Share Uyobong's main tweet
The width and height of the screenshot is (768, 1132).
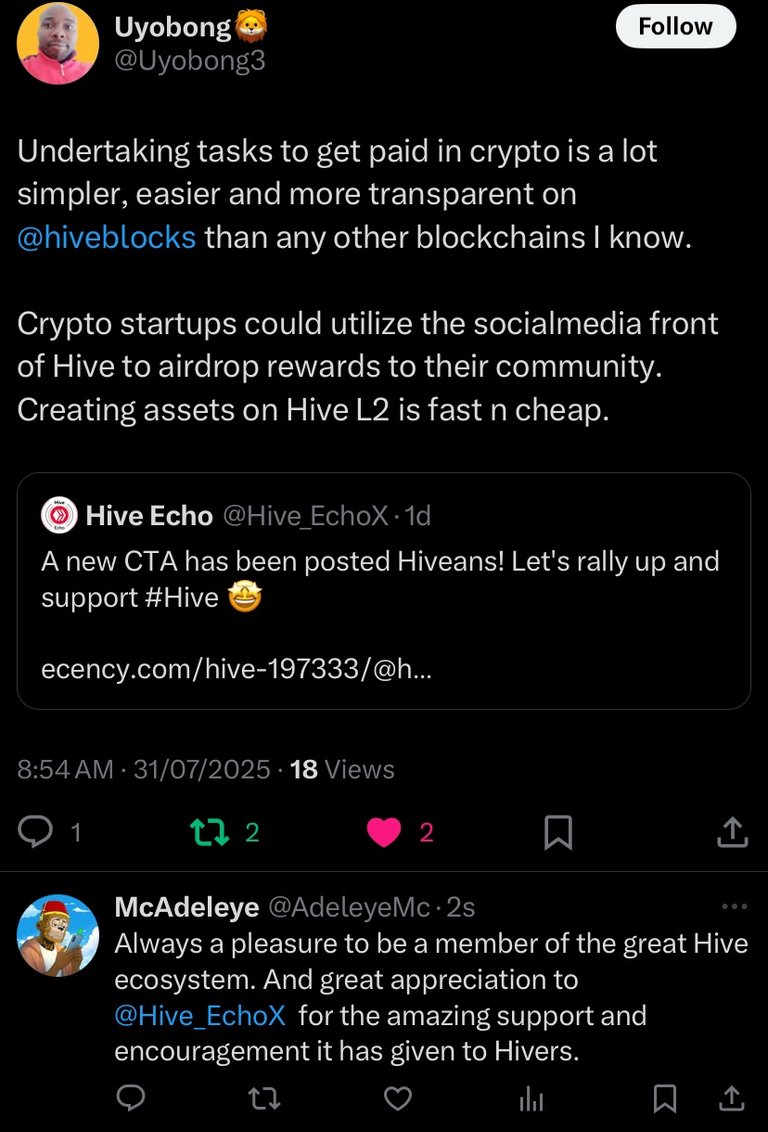[732, 832]
